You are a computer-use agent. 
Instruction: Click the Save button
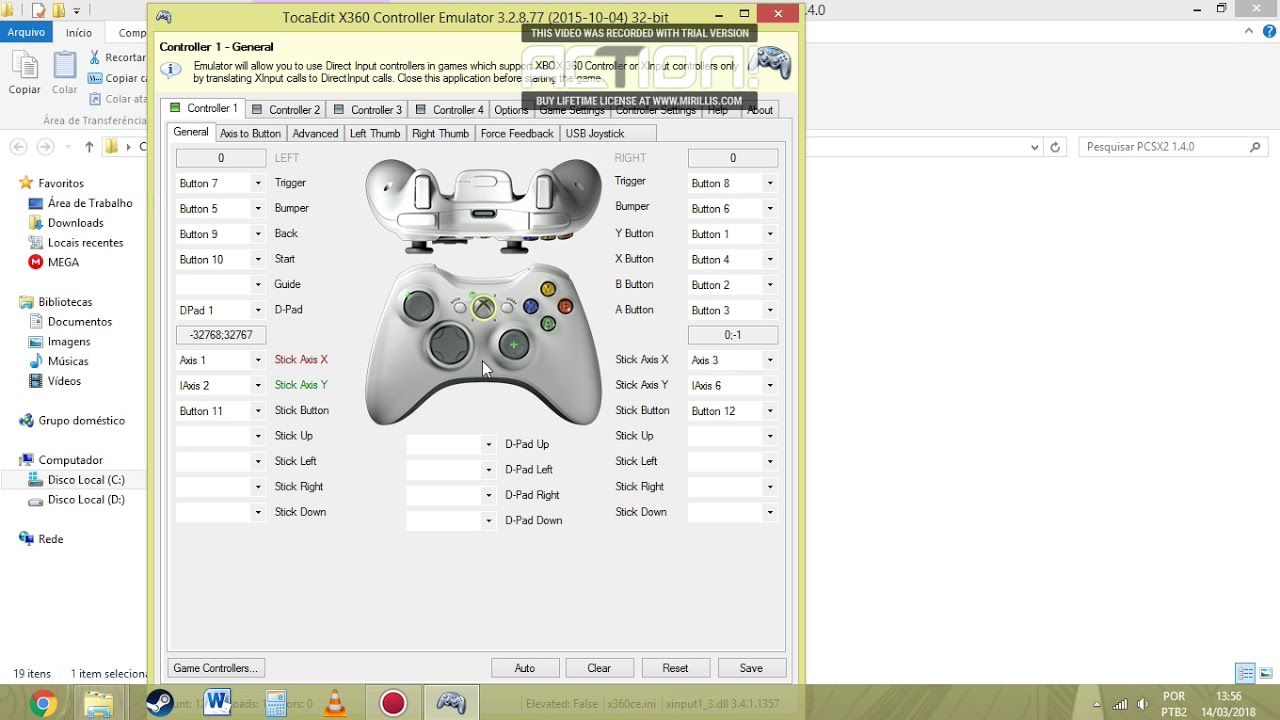coord(751,668)
